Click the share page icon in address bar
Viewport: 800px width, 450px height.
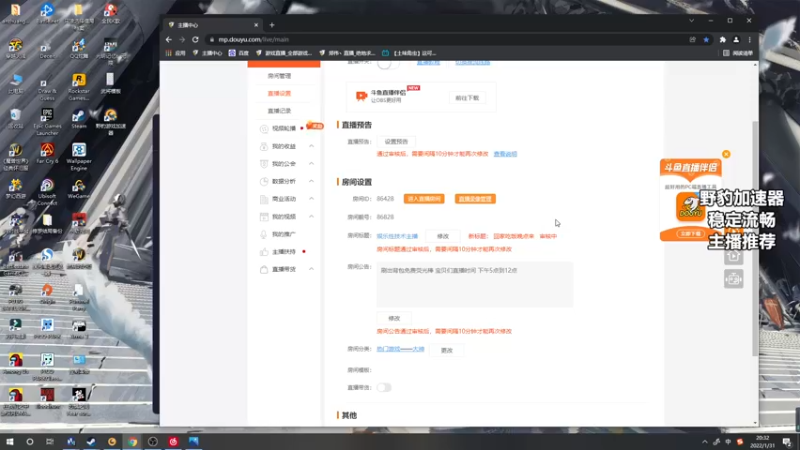692,40
